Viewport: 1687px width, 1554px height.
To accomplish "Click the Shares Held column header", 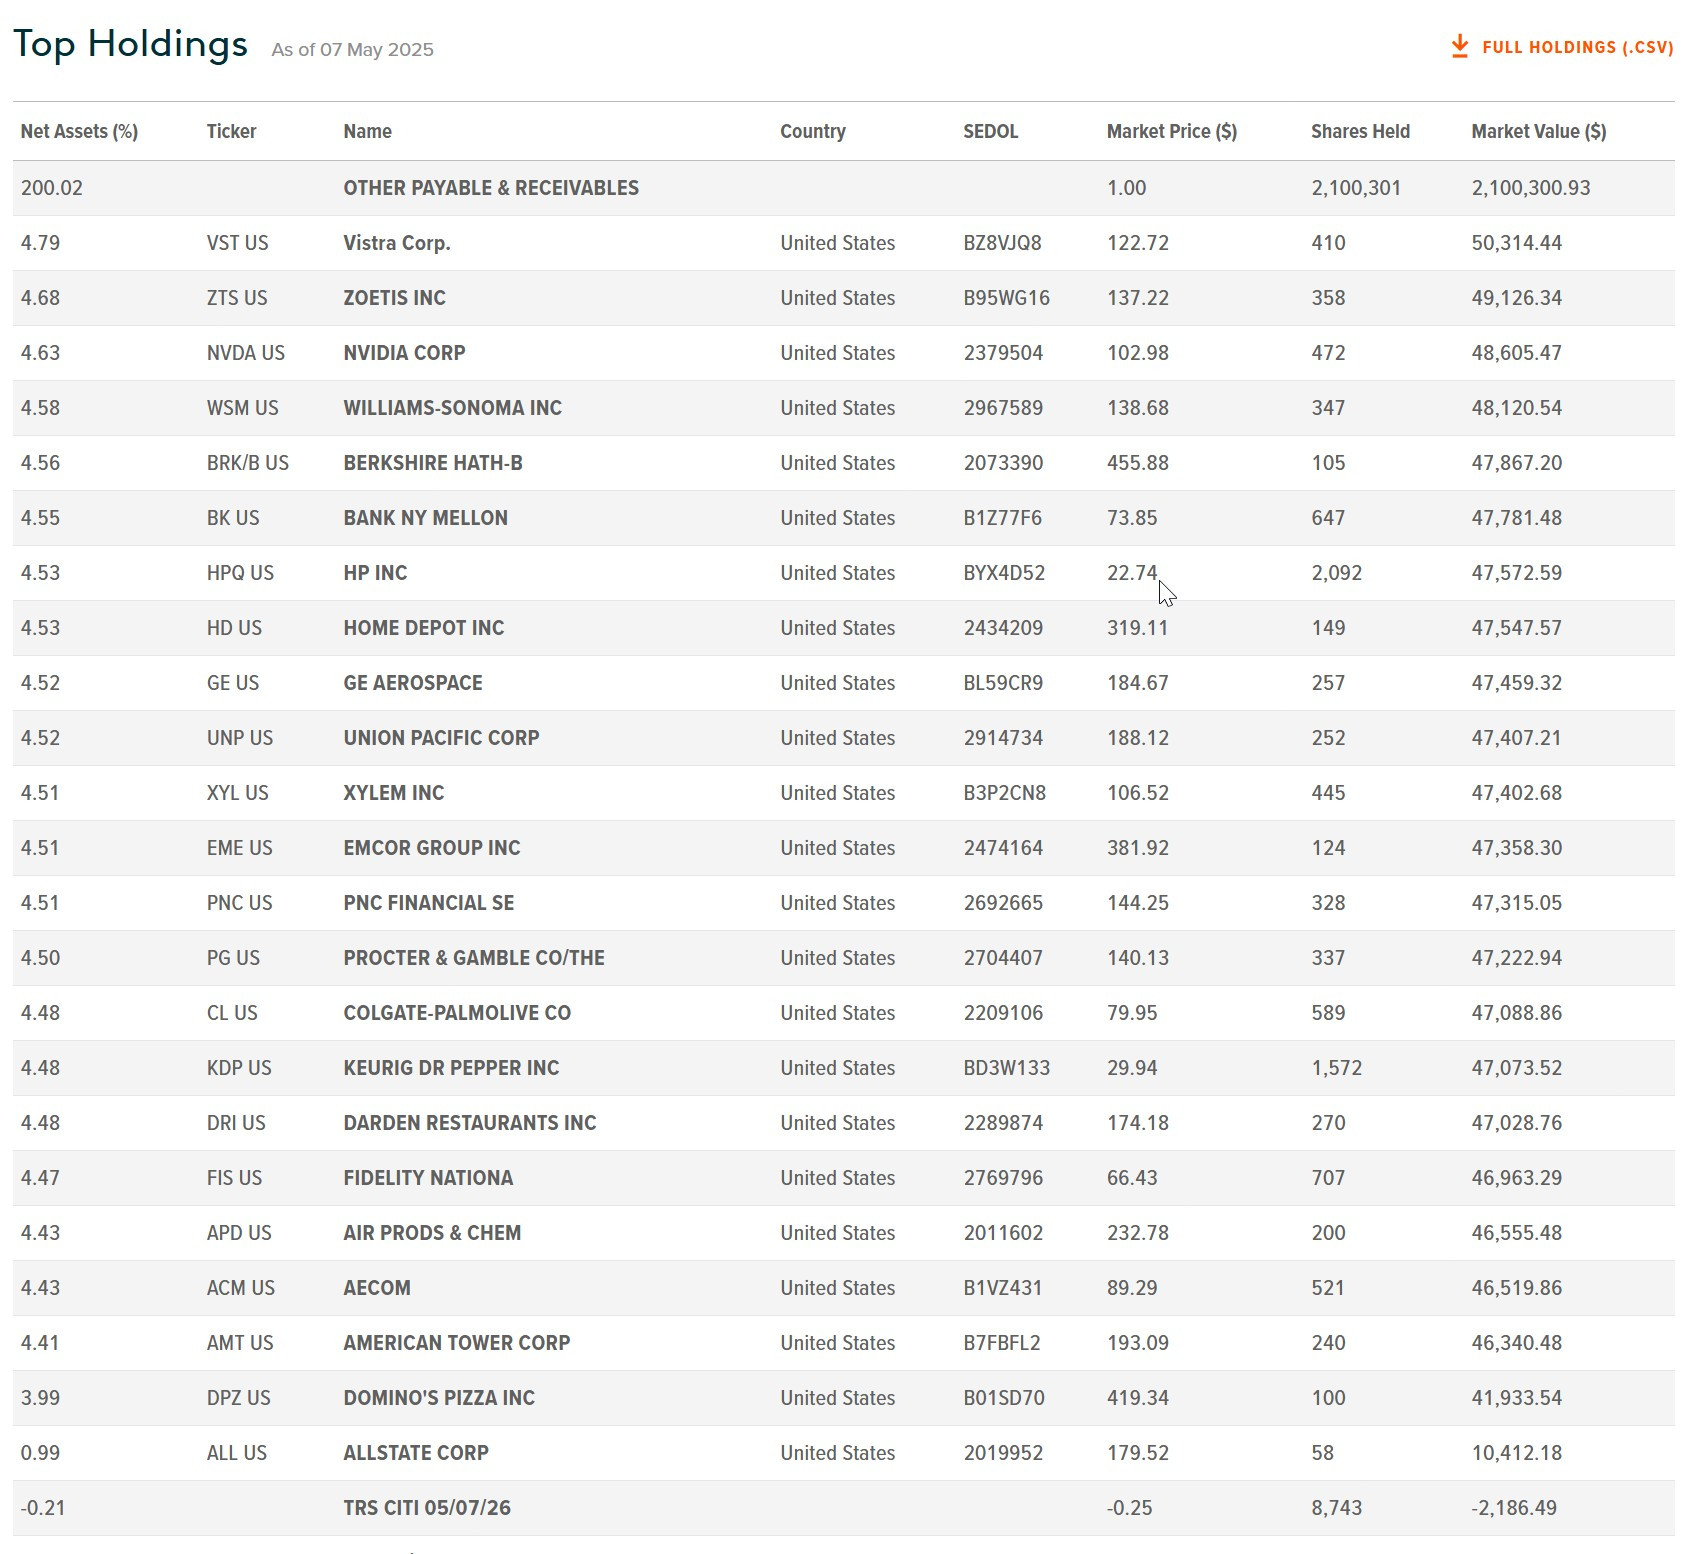I will [x=1360, y=131].
